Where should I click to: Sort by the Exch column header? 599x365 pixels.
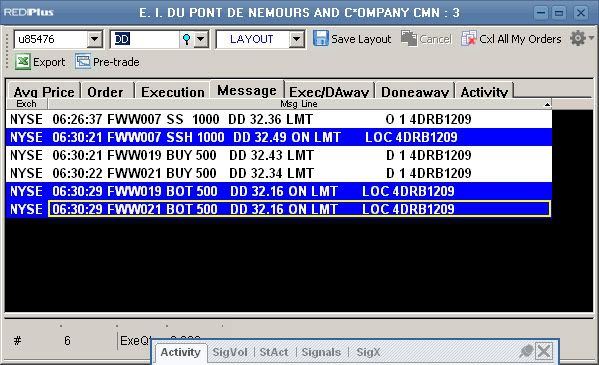(x=26, y=104)
